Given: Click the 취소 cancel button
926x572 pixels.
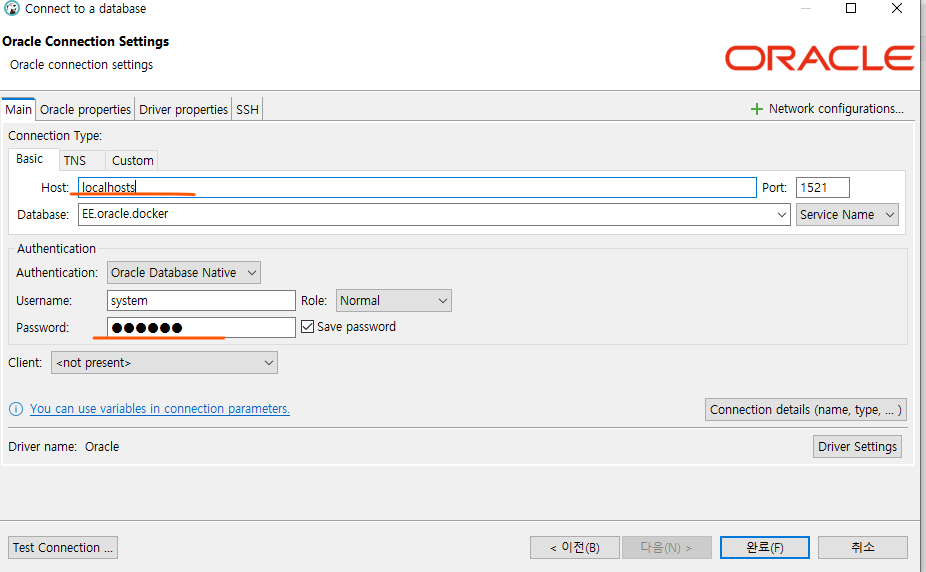Looking at the screenshot, I should (863, 547).
